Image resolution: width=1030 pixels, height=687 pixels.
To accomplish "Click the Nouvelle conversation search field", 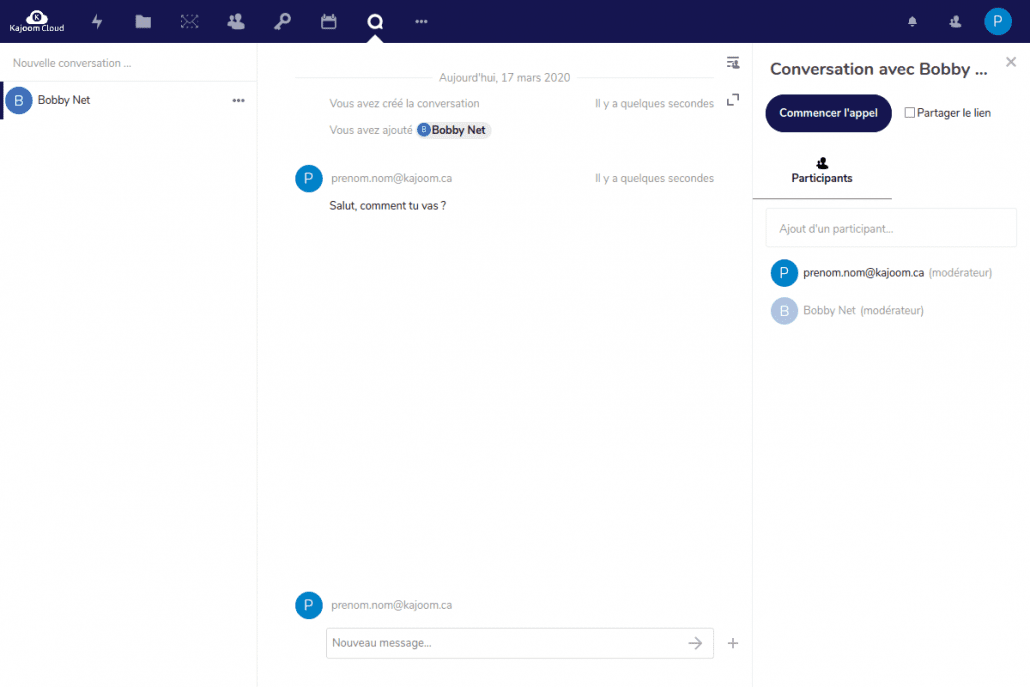I will (x=128, y=63).
